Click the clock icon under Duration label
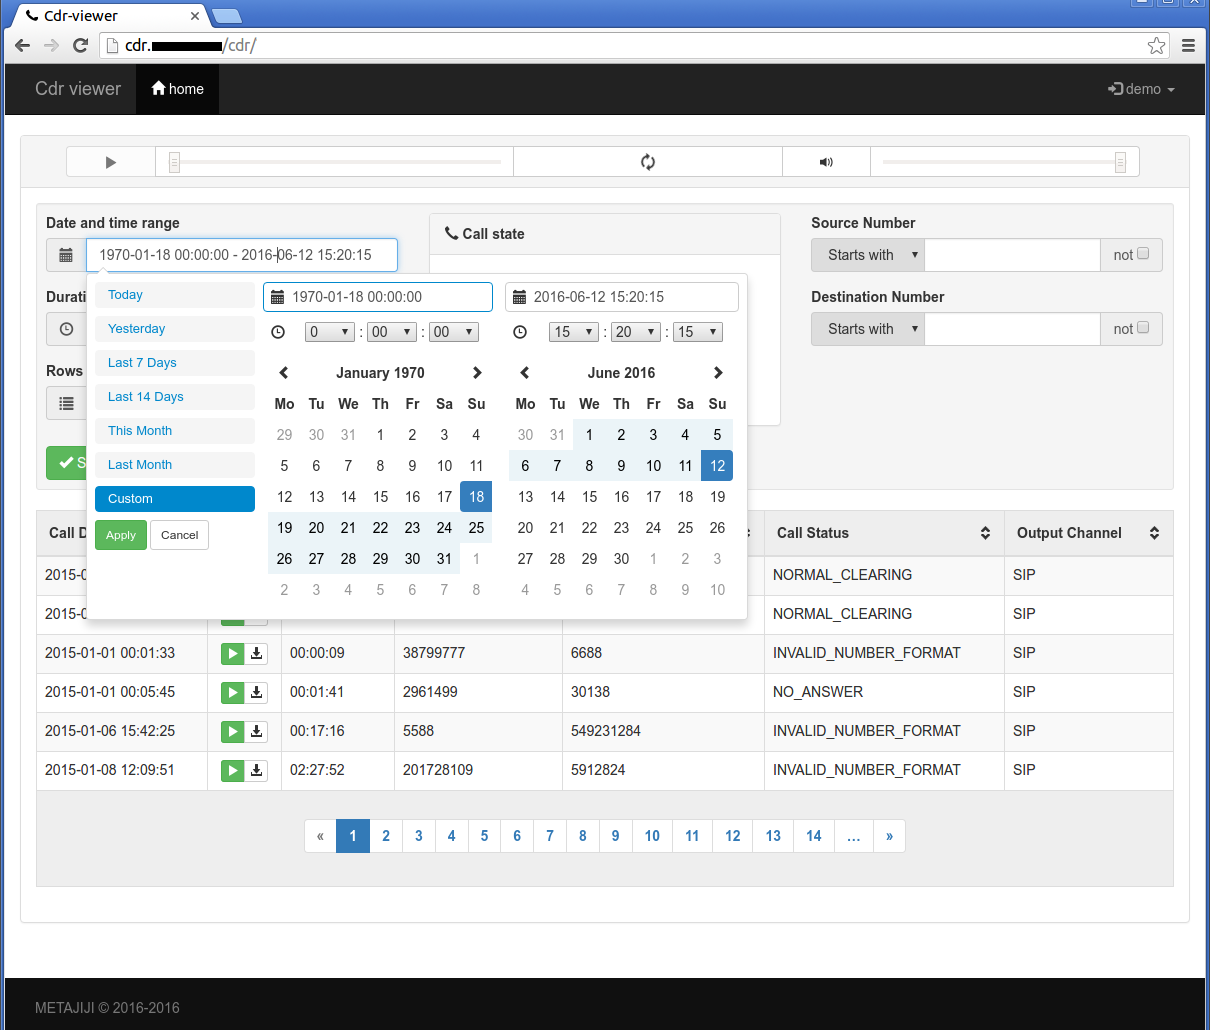Image resolution: width=1210 pixels, height=1030 pixels. [x=66, y=329]
